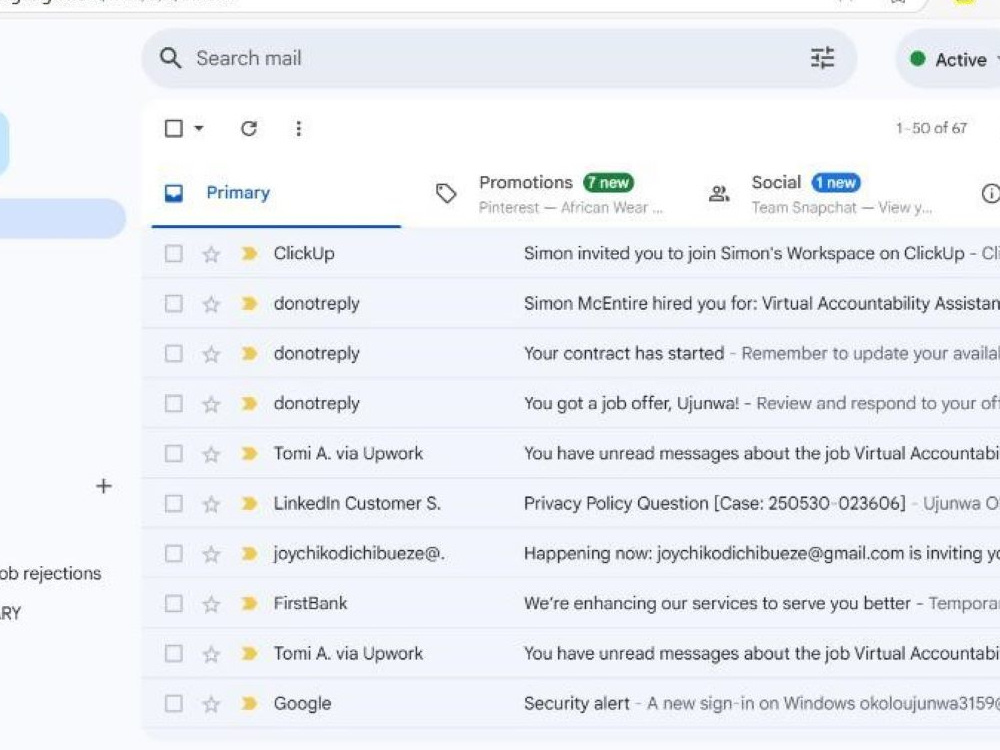Click Simon McEntire hired you subject
The height and width of the screenshot is (750, 1000).
coord(761,304)
